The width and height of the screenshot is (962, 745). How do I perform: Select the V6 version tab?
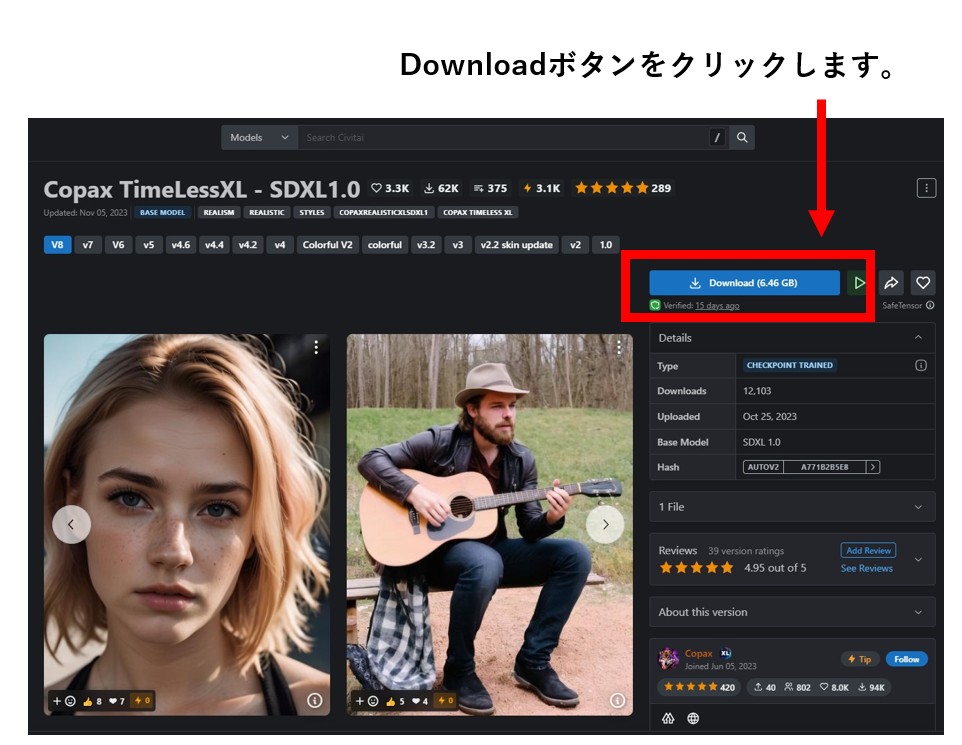(x=118, y=245)
